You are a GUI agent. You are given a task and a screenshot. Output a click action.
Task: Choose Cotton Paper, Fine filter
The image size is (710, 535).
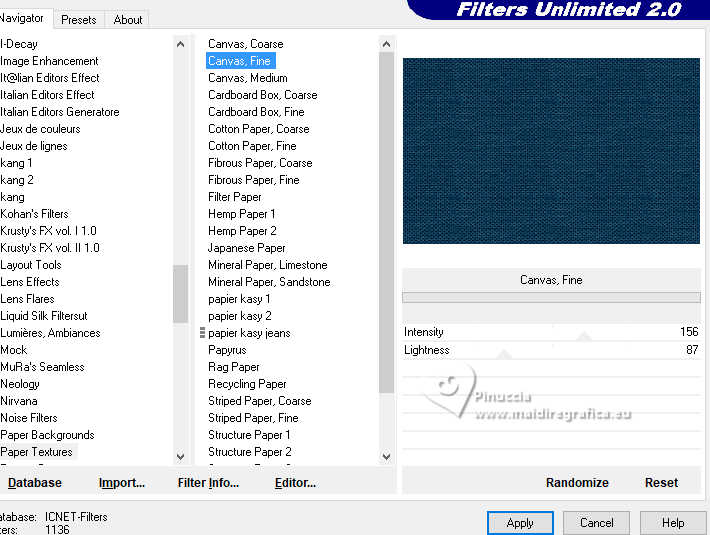click(252, 146)
